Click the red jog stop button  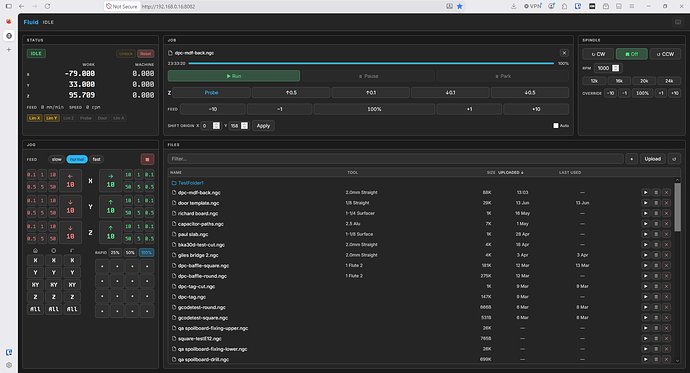click(x=147, y=159)
